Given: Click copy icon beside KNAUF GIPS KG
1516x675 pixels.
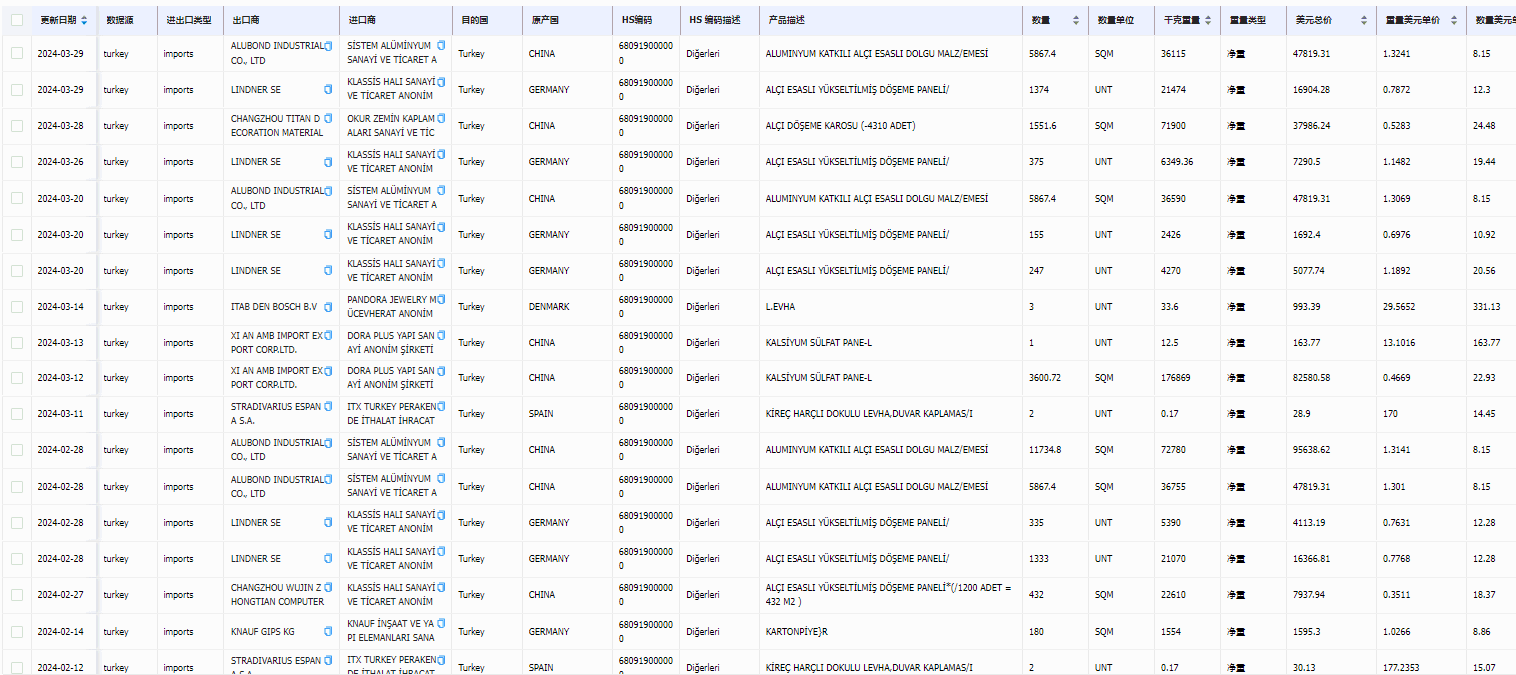Looking at the screenshot, I should tap(328, 631).
